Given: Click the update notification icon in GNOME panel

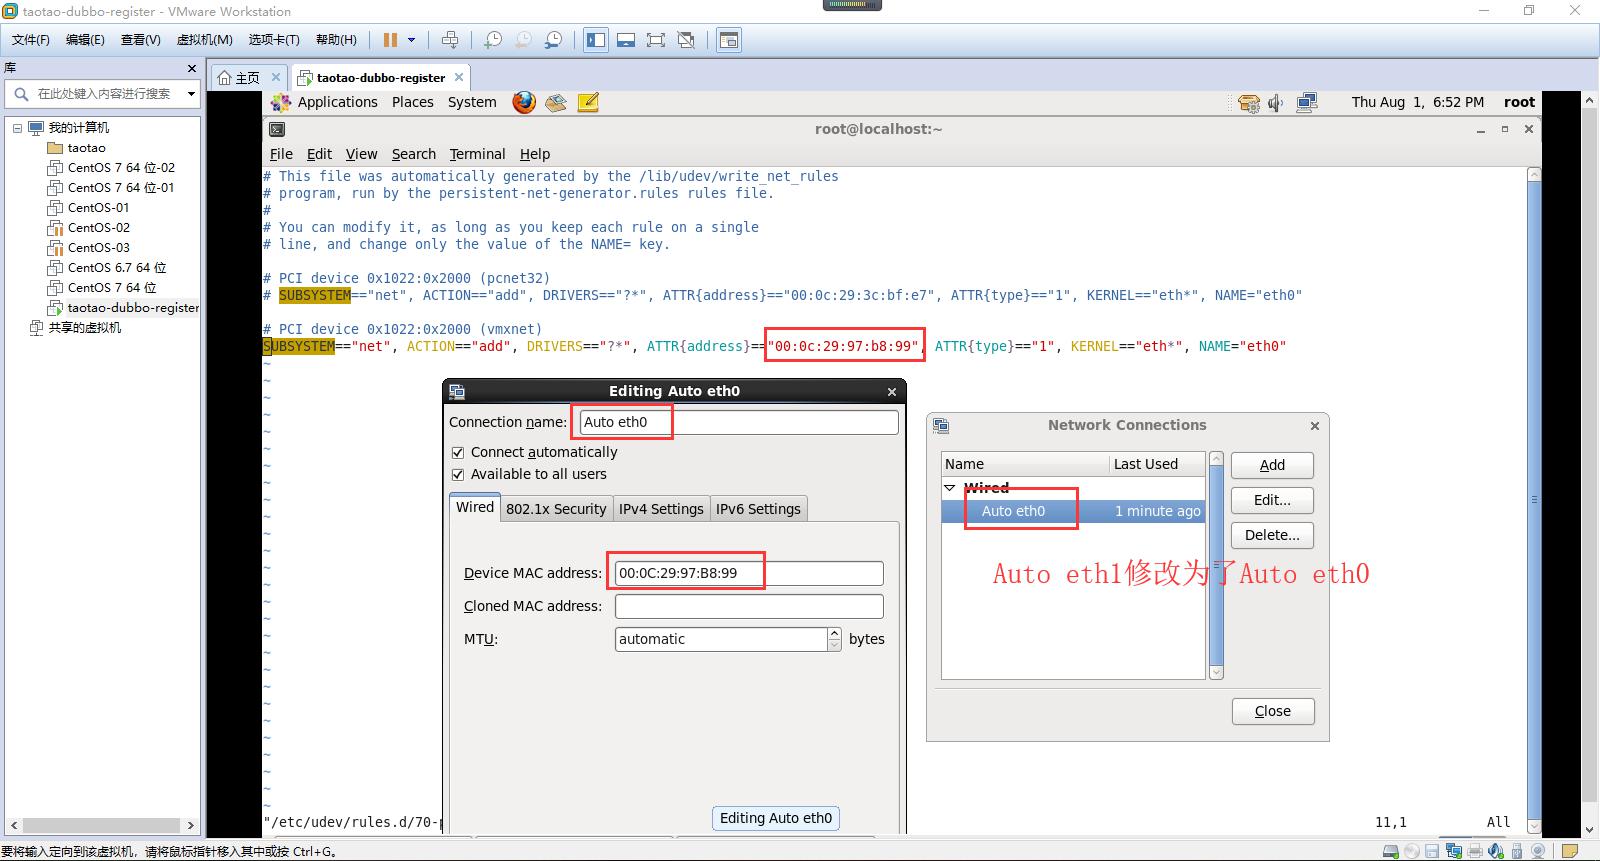Looking at the screenshot, I should [1249, 103].
